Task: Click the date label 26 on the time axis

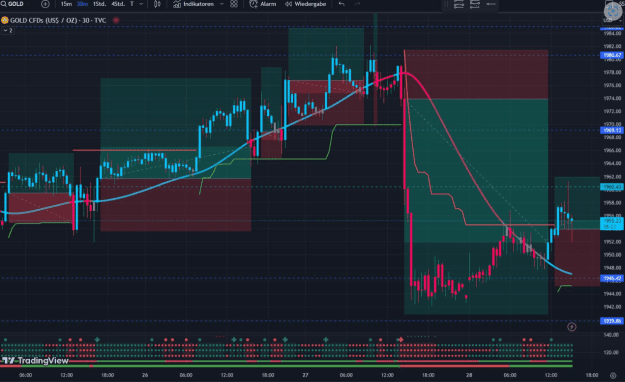Action: pos(145,375)
